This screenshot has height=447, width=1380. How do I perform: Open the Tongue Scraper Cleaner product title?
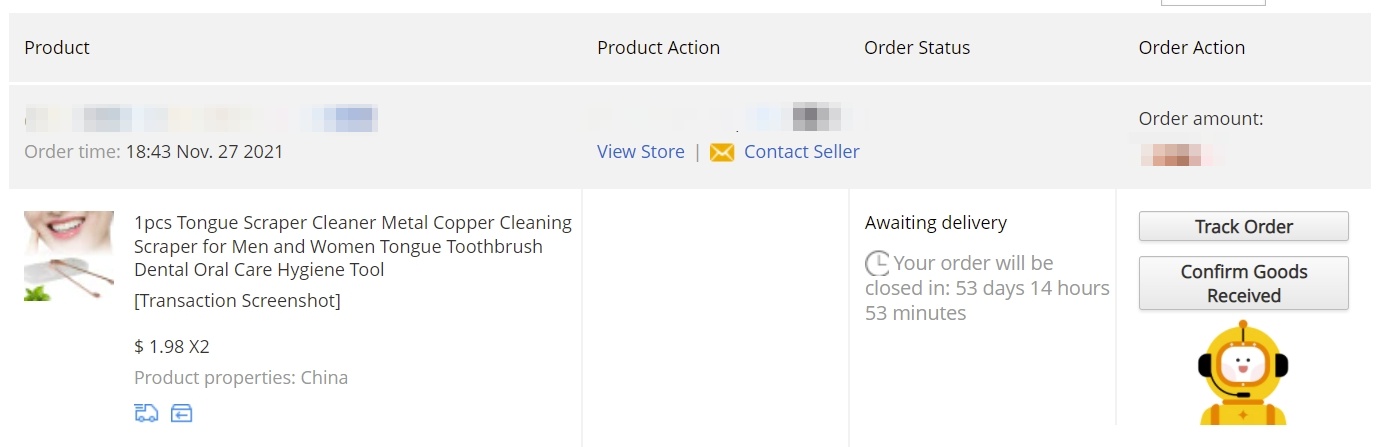352,246
